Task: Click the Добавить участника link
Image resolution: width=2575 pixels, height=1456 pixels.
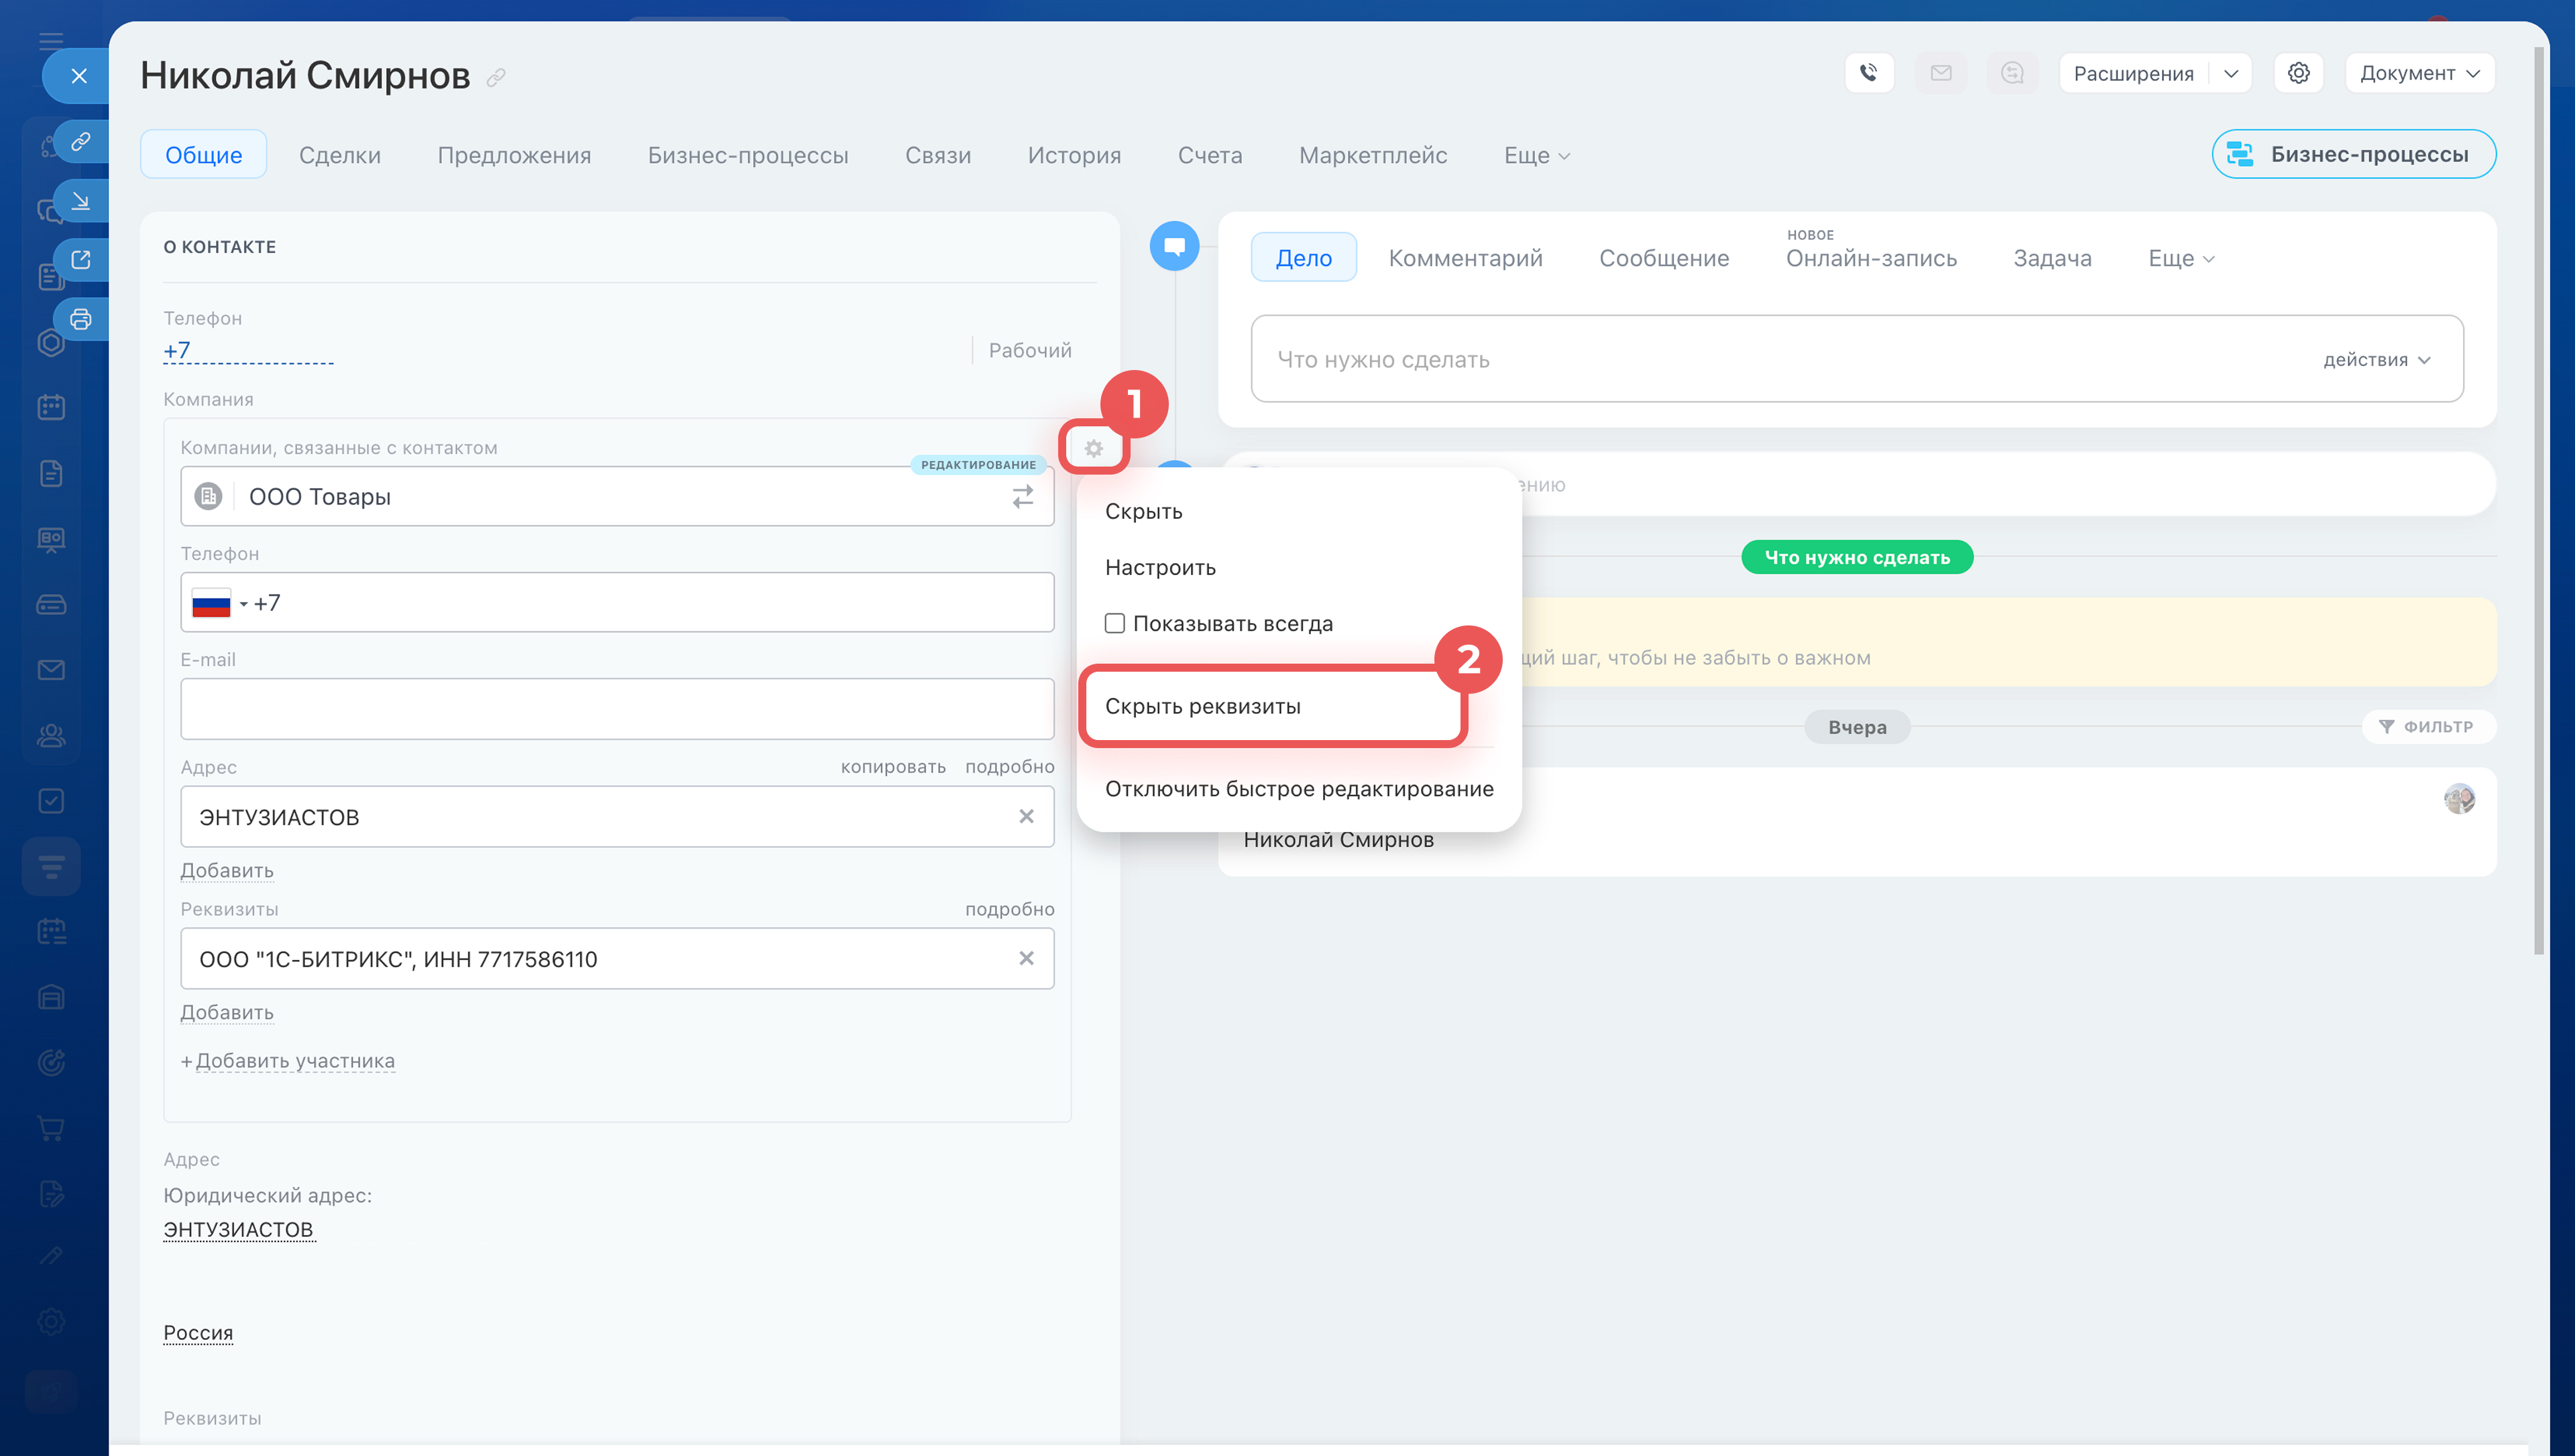Action: click(x=294, y=1060)
